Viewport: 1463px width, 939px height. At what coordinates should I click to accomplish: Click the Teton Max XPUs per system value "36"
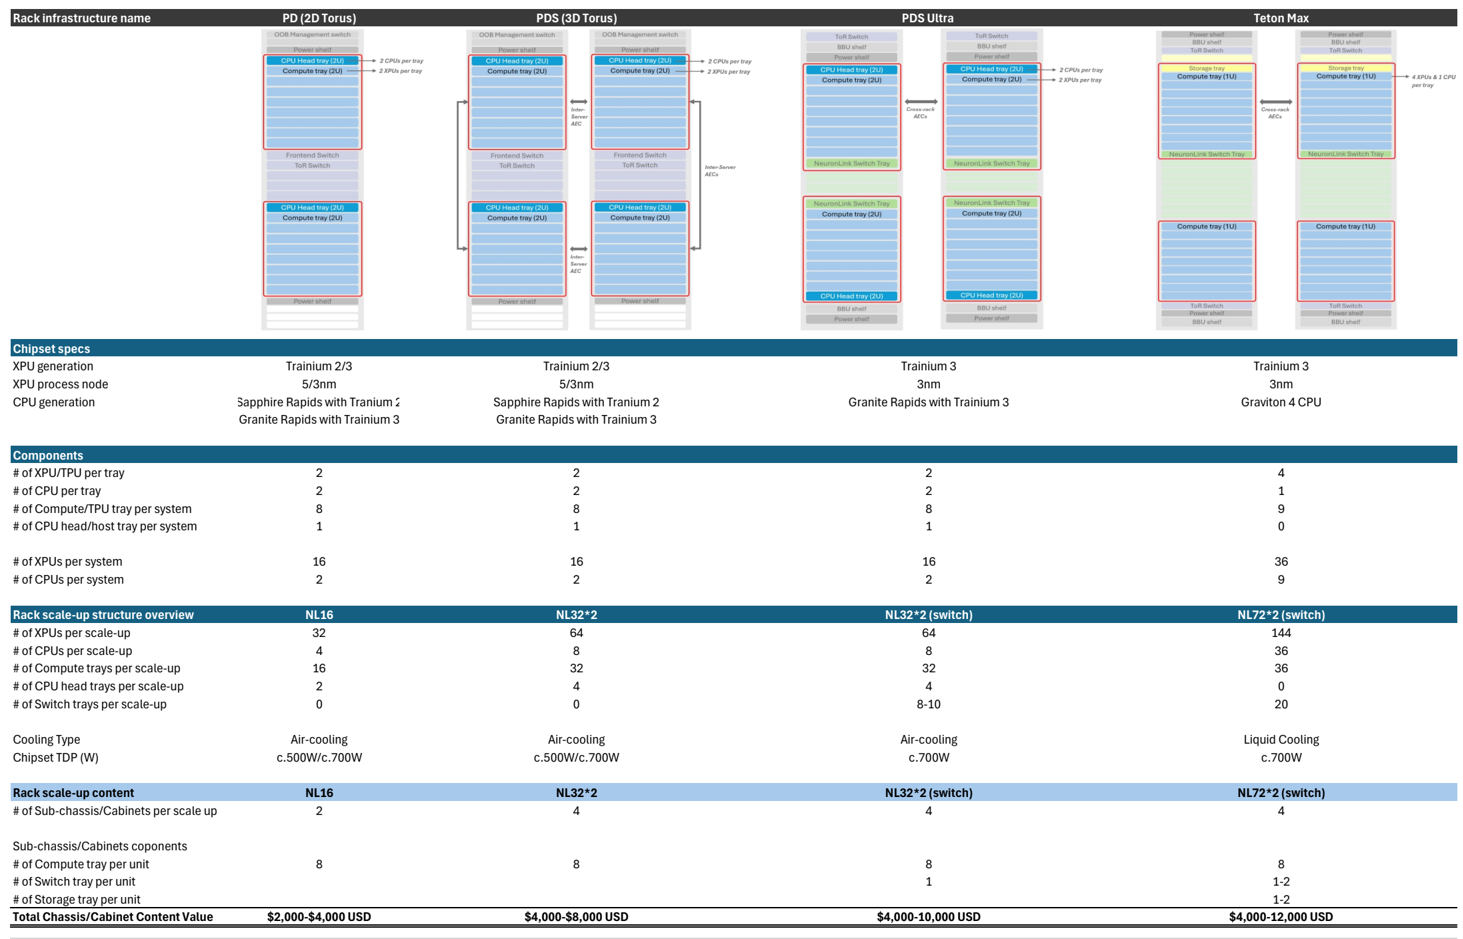[x=1281, y=562]
